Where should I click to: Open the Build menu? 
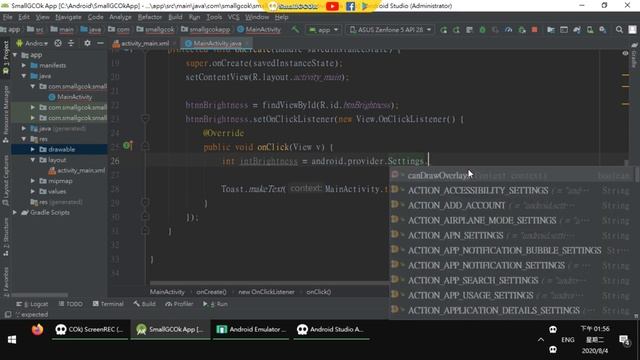point(175,17)
